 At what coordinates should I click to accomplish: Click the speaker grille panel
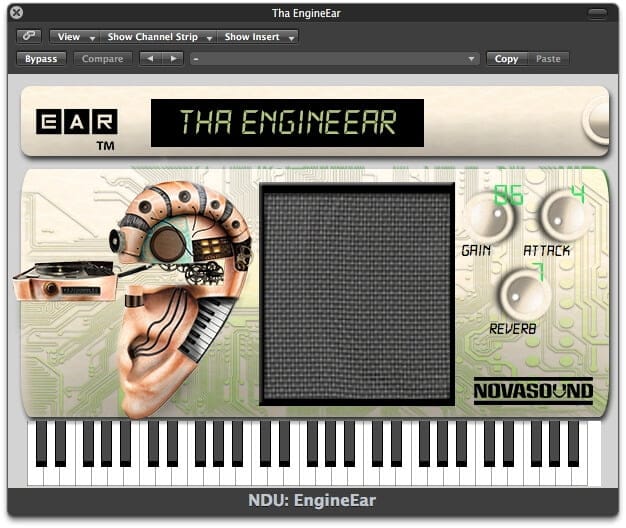(357, 295)
